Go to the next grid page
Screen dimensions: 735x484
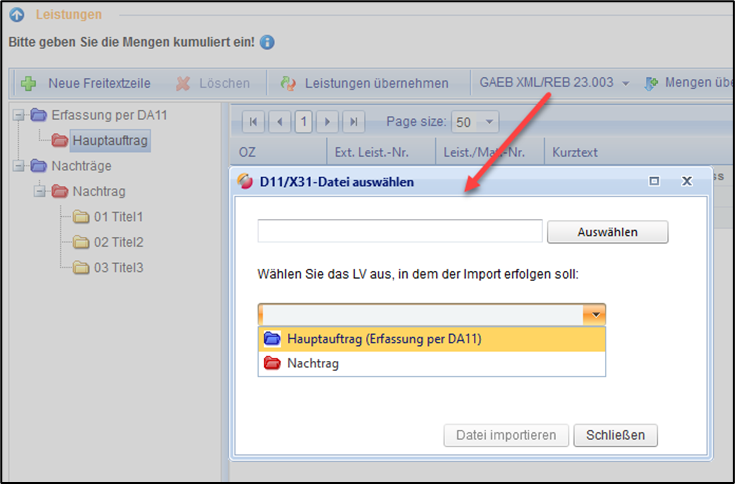point(328,122)
